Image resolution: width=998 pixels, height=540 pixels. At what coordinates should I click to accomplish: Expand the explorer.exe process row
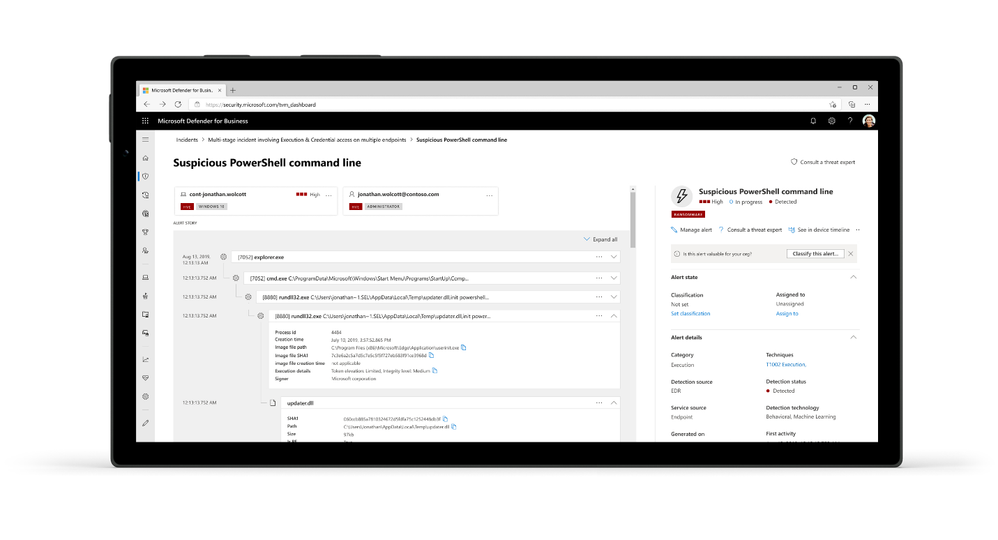click(614, 257)
